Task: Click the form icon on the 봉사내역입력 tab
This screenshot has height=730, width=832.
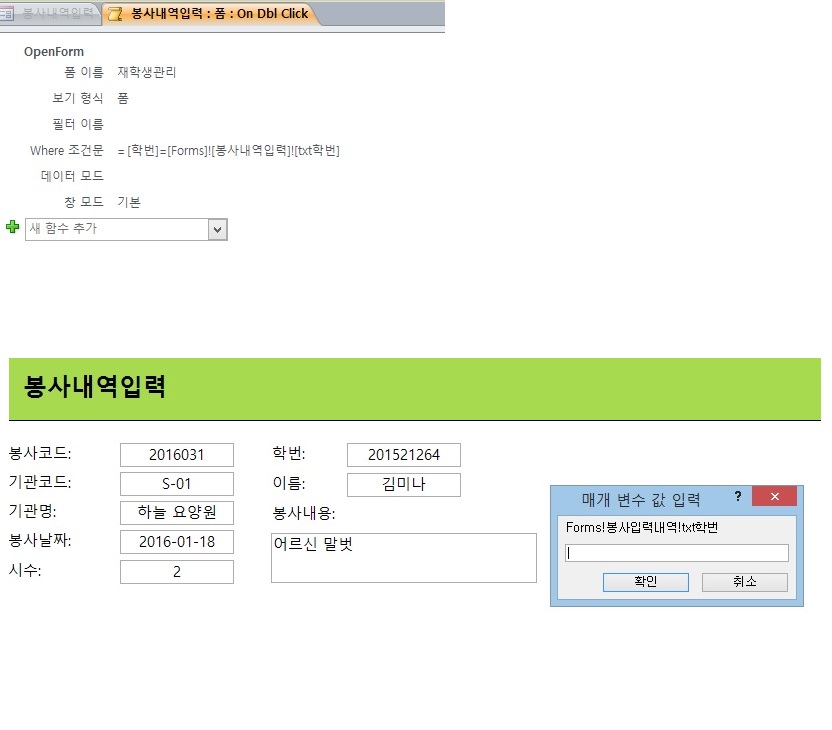Action: pos(8,14)
